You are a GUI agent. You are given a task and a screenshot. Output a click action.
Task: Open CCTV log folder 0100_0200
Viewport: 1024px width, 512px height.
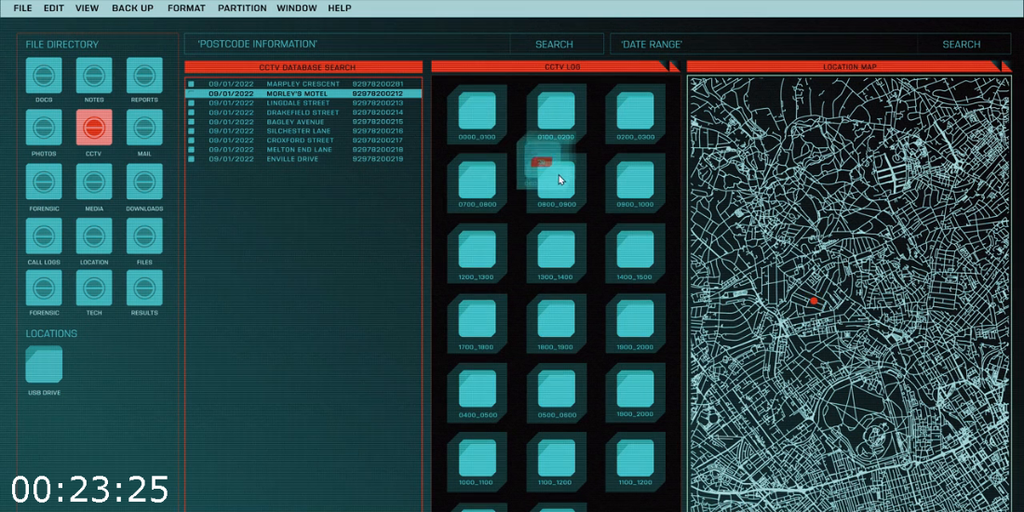(556, 111)
